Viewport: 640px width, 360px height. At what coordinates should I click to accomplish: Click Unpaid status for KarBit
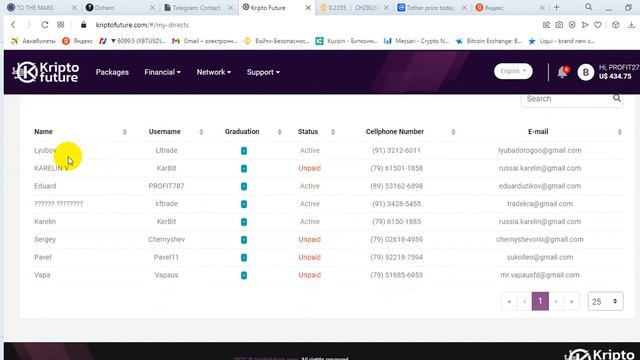click(309, 168)
